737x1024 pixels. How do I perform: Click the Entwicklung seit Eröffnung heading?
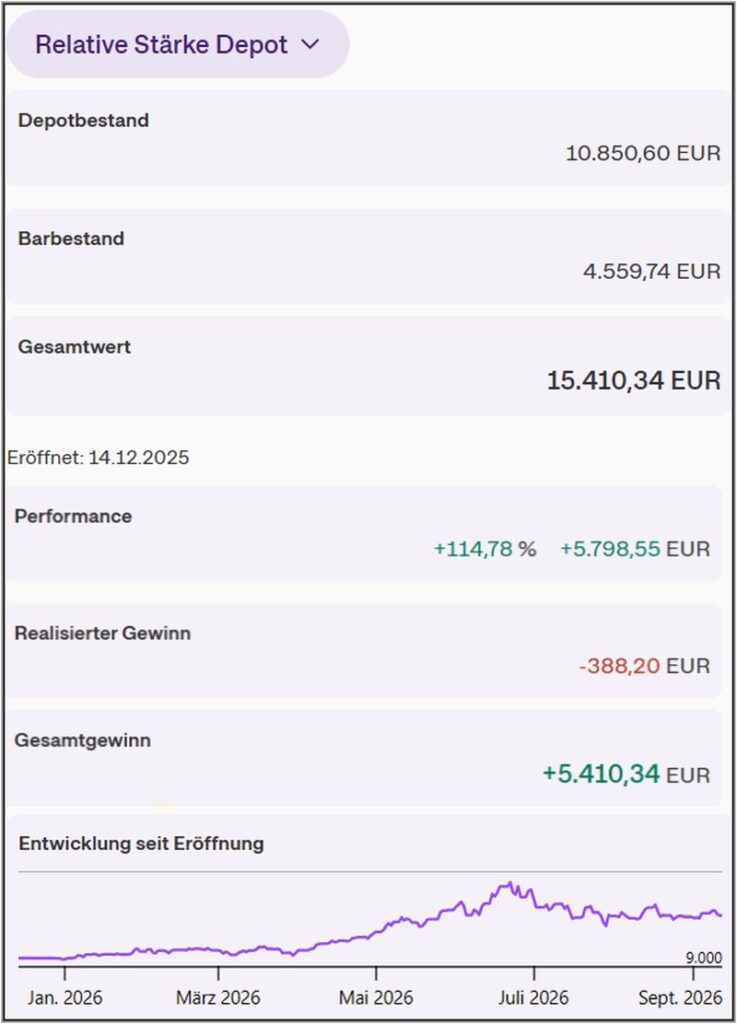click(141, 843)
